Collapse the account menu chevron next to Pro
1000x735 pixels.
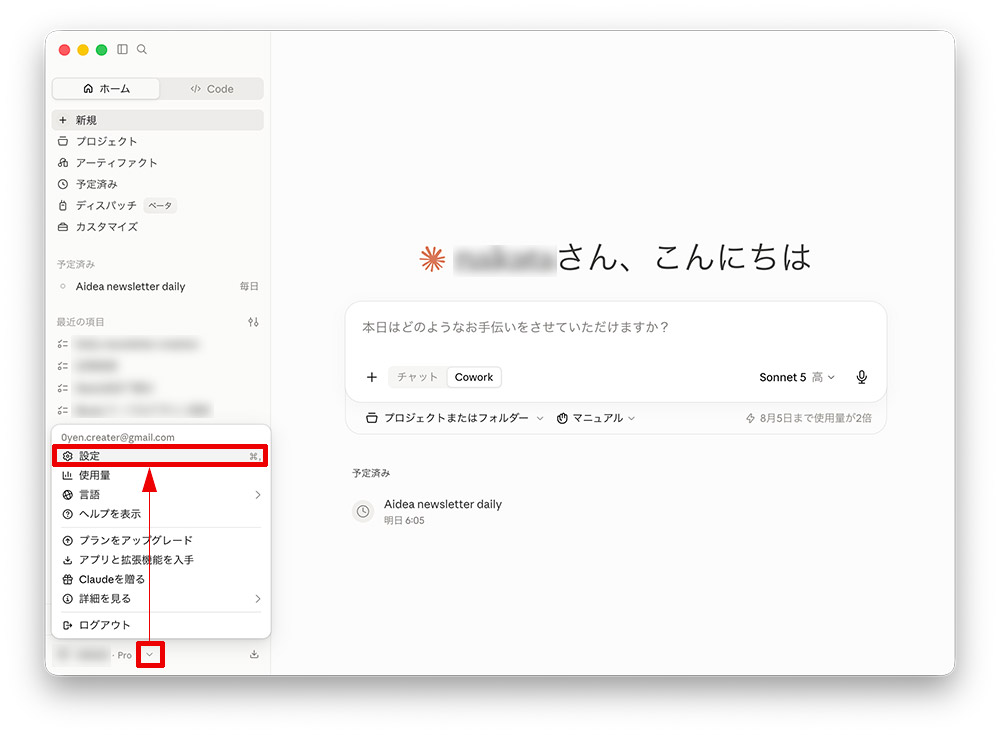point(150,655)
